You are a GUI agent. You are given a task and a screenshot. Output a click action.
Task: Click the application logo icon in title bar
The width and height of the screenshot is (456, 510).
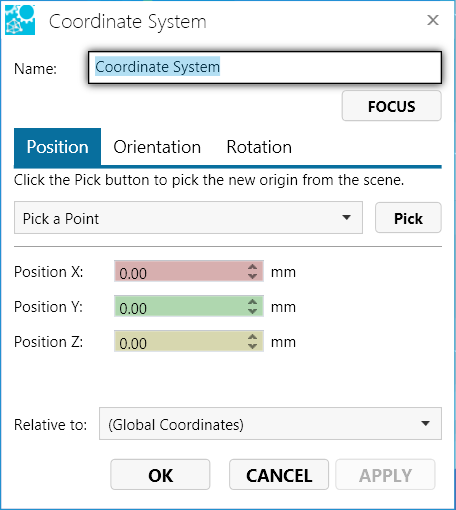tap(20, 20)
